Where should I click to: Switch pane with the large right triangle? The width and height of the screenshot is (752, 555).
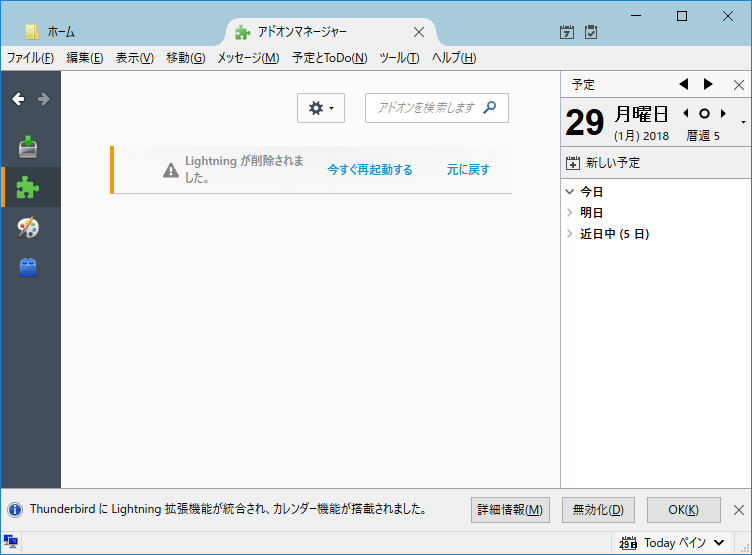708,84
